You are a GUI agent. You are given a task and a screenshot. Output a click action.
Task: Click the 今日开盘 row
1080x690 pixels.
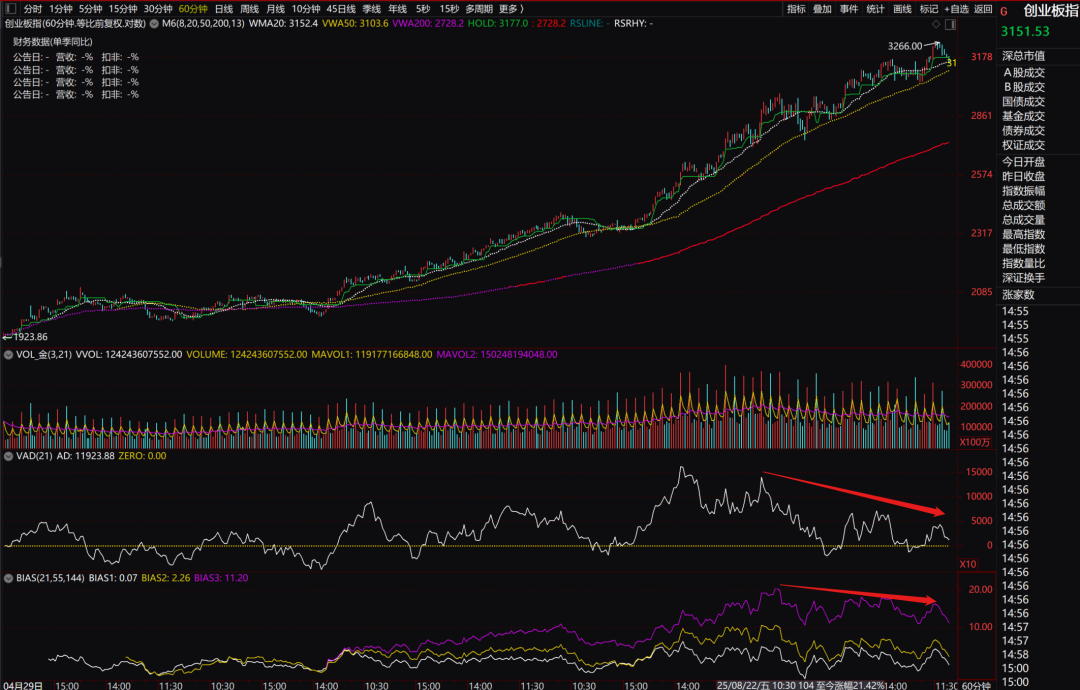tap(1023, 162)
